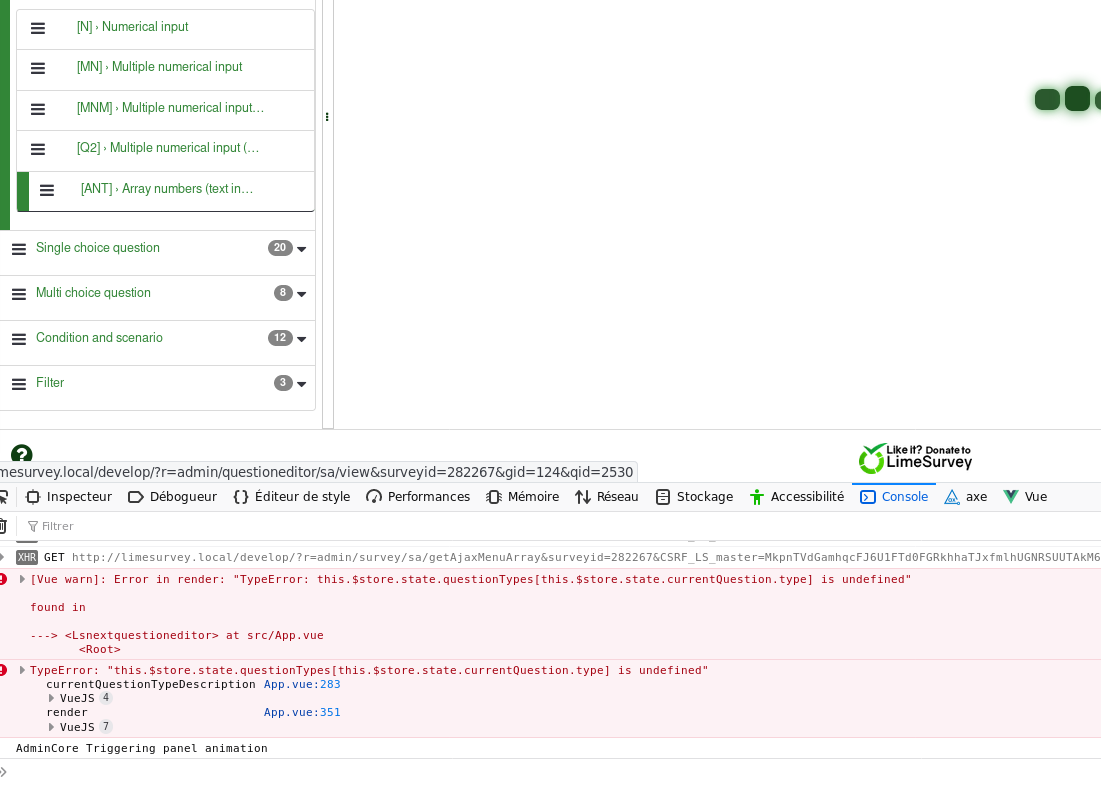
Task: Click the drag handle for Single choice question group
Action: 18,249
